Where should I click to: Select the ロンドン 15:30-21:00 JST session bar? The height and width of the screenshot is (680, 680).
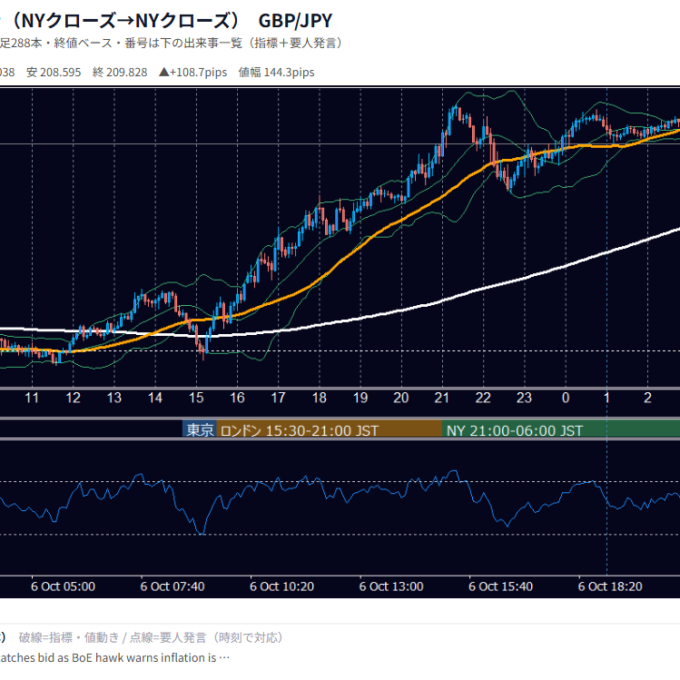click(330, 430)
